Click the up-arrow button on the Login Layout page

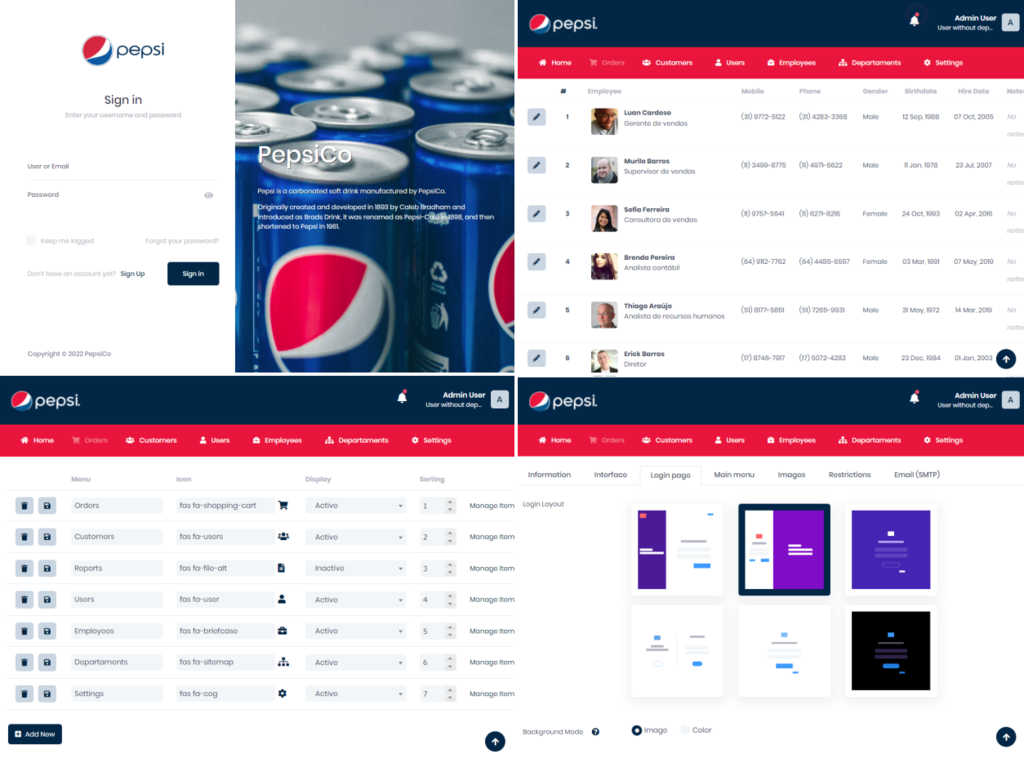point(1006,737)
